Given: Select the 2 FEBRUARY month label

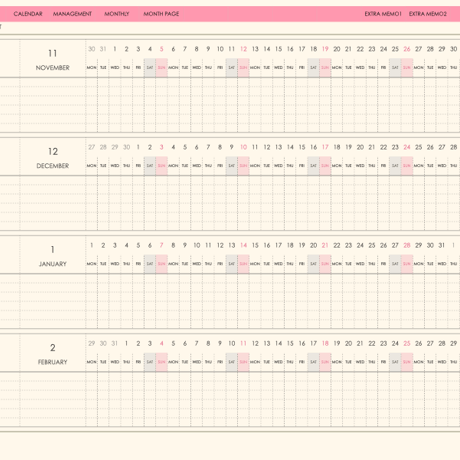Looking at the screenshot, I should 53,354.
